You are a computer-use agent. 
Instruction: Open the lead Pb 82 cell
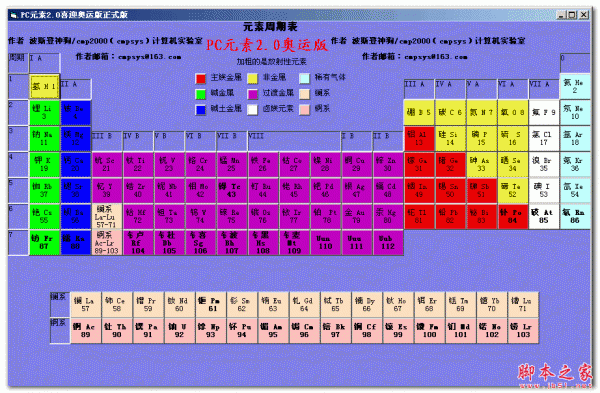coord(450,217)
